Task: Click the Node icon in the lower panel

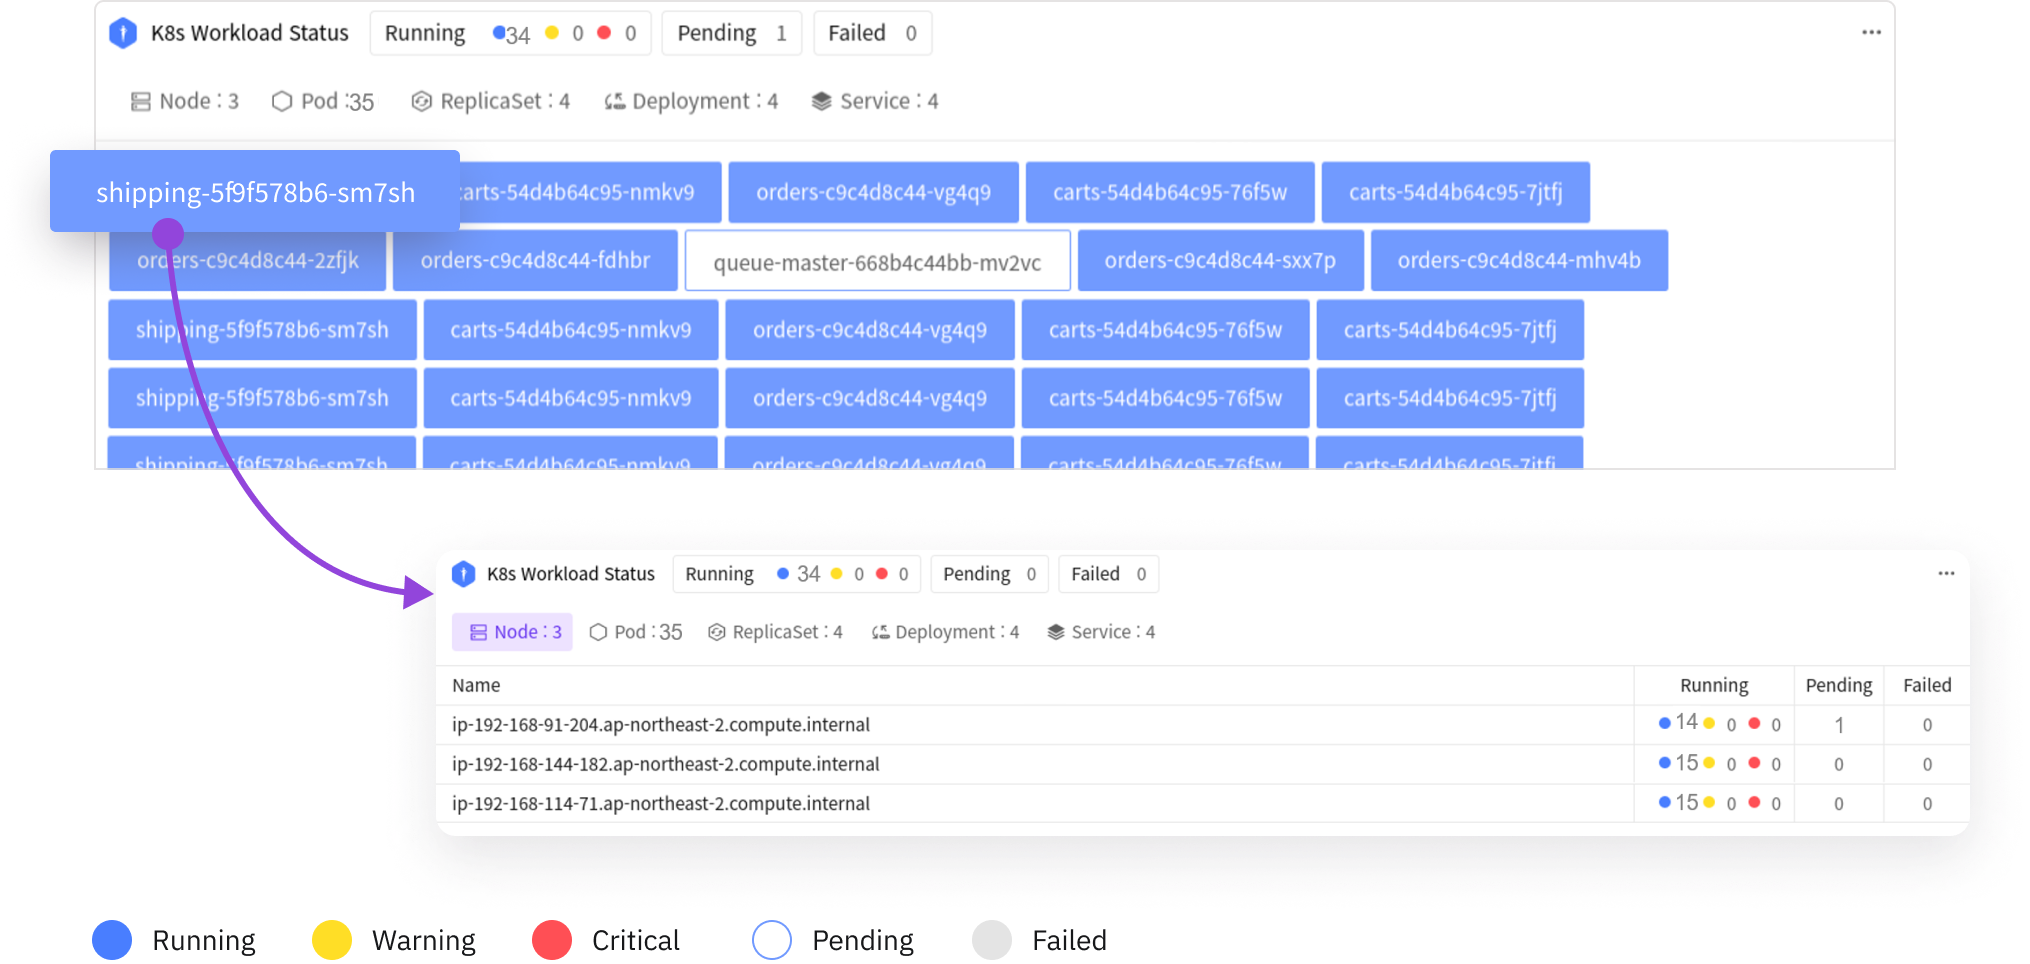Action: [x=478, y=631]
